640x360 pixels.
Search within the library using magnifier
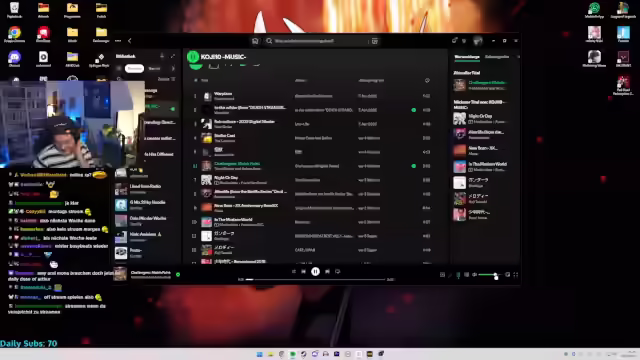click(119, 79)
